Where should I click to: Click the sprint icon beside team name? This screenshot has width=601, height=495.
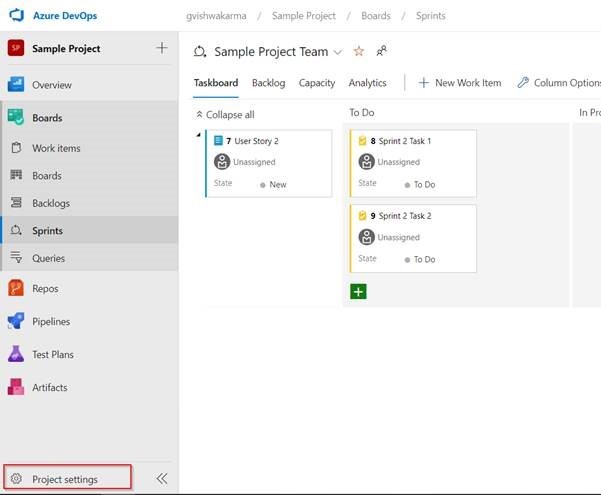click(x=200, y=51)
